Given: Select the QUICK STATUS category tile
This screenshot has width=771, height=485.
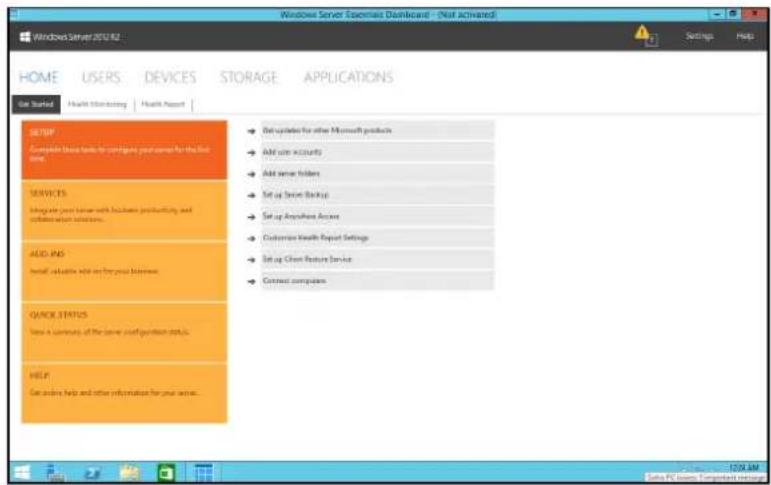Looking at the screenshot, I should tap(124, 332).
